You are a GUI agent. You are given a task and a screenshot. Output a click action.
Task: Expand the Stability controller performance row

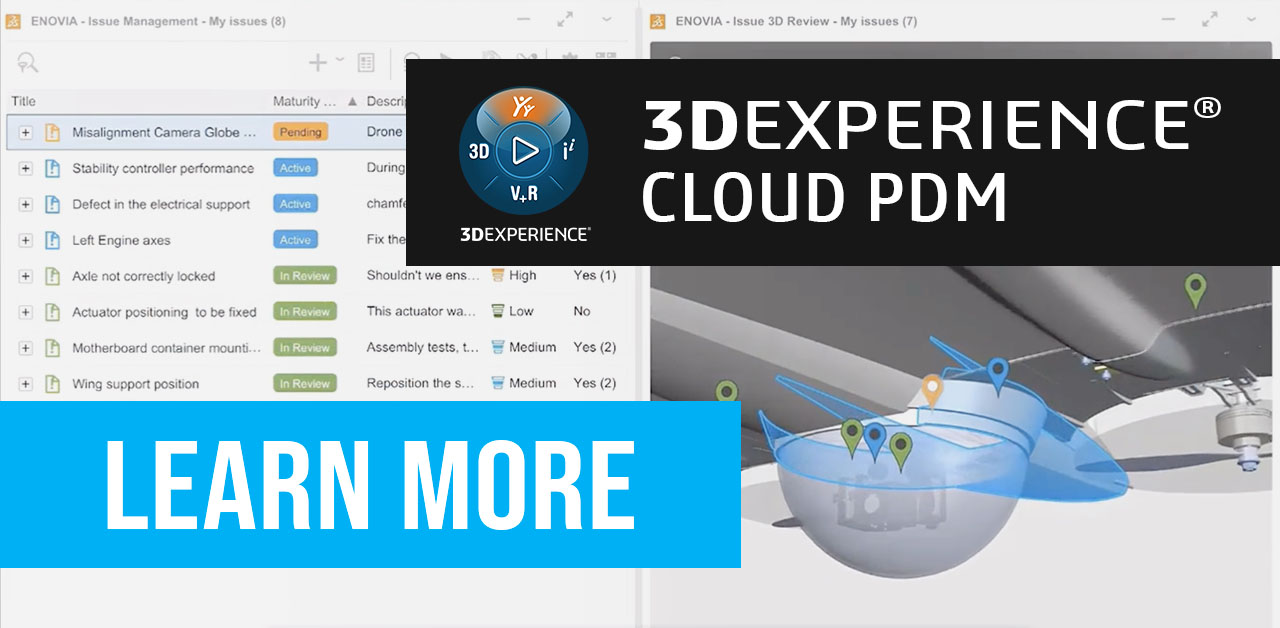(26, 168)
